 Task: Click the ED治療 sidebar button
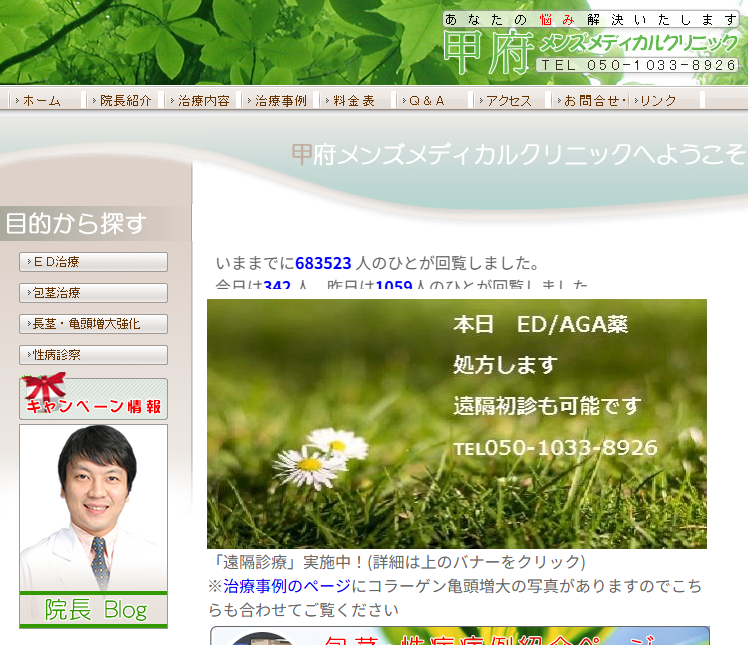point(93,262)
